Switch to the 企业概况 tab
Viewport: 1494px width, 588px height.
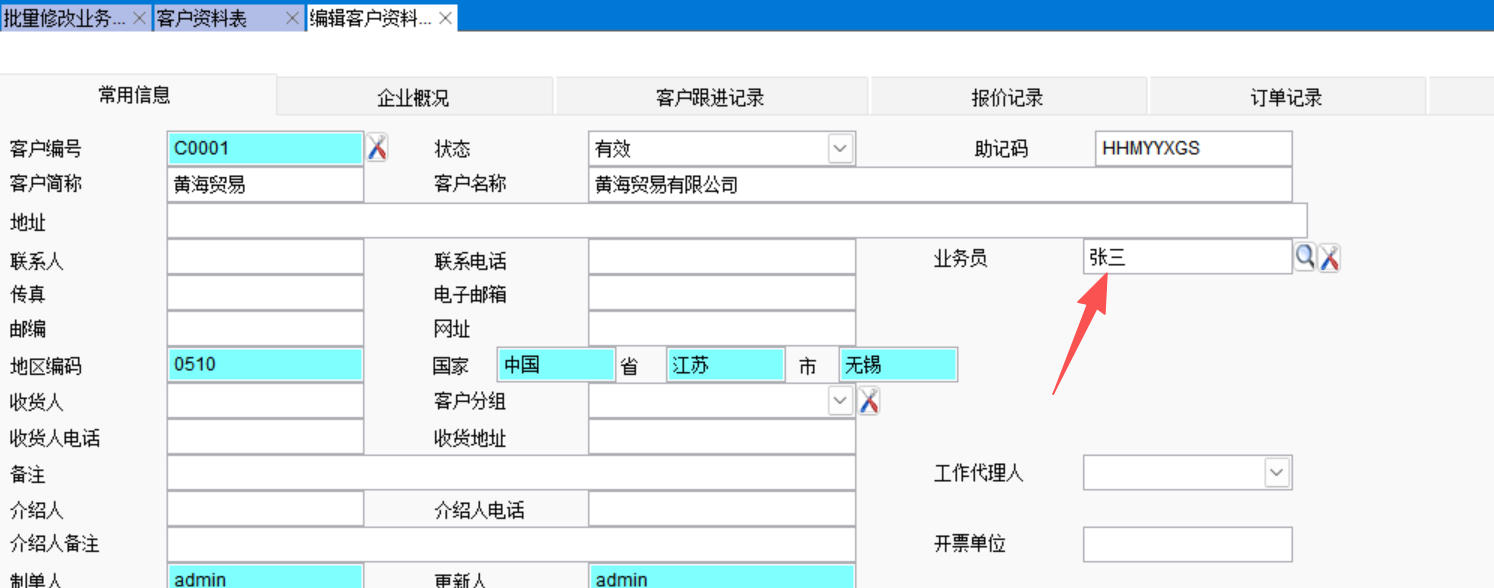(x=413, y=98)
